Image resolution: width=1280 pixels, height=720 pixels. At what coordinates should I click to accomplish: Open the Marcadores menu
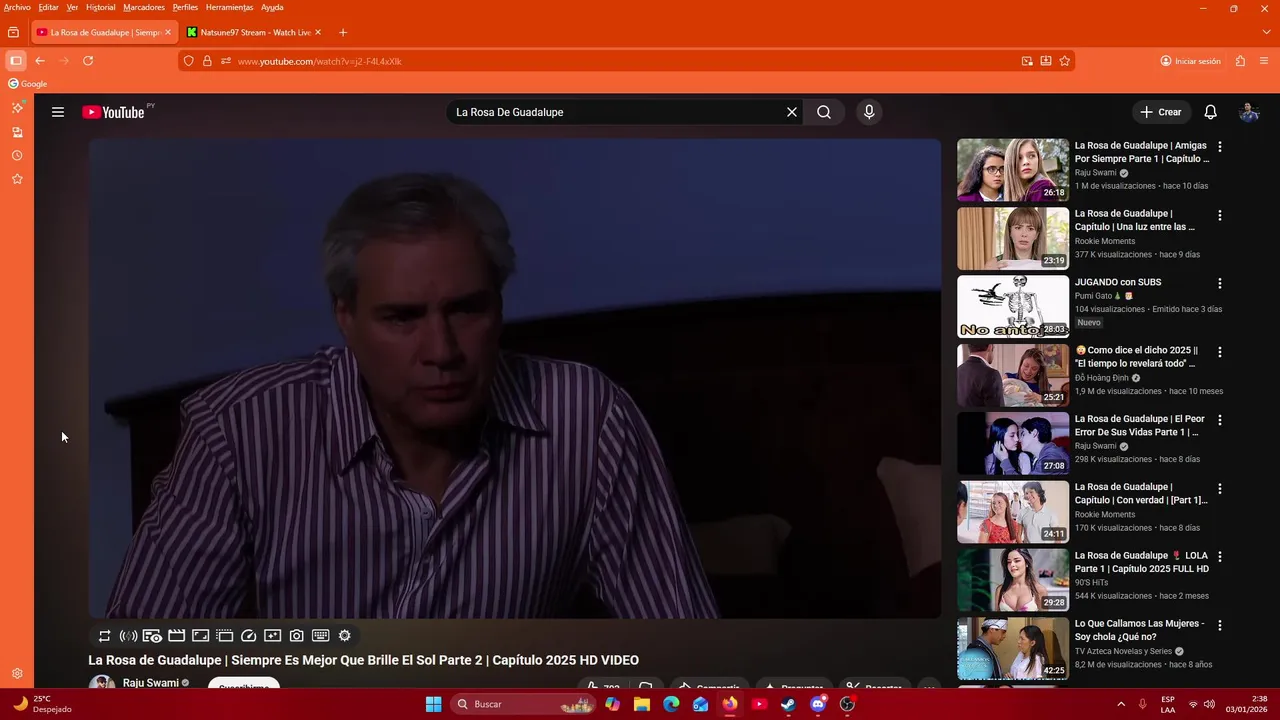point(144,7)
